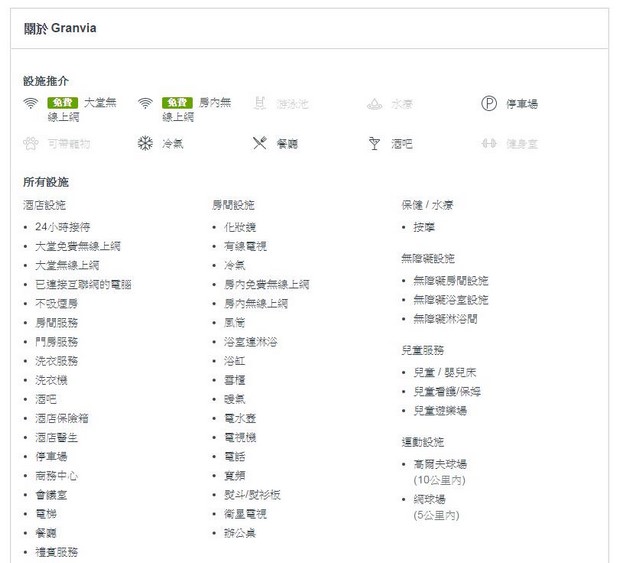Click the '網球場 (5公里內)' item

coord(437,507)
